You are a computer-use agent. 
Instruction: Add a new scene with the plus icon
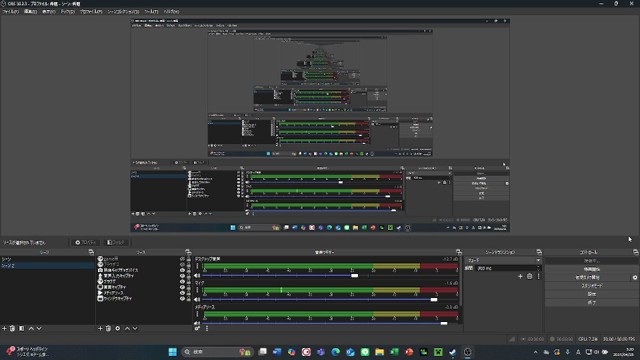[x=4, y=328]
